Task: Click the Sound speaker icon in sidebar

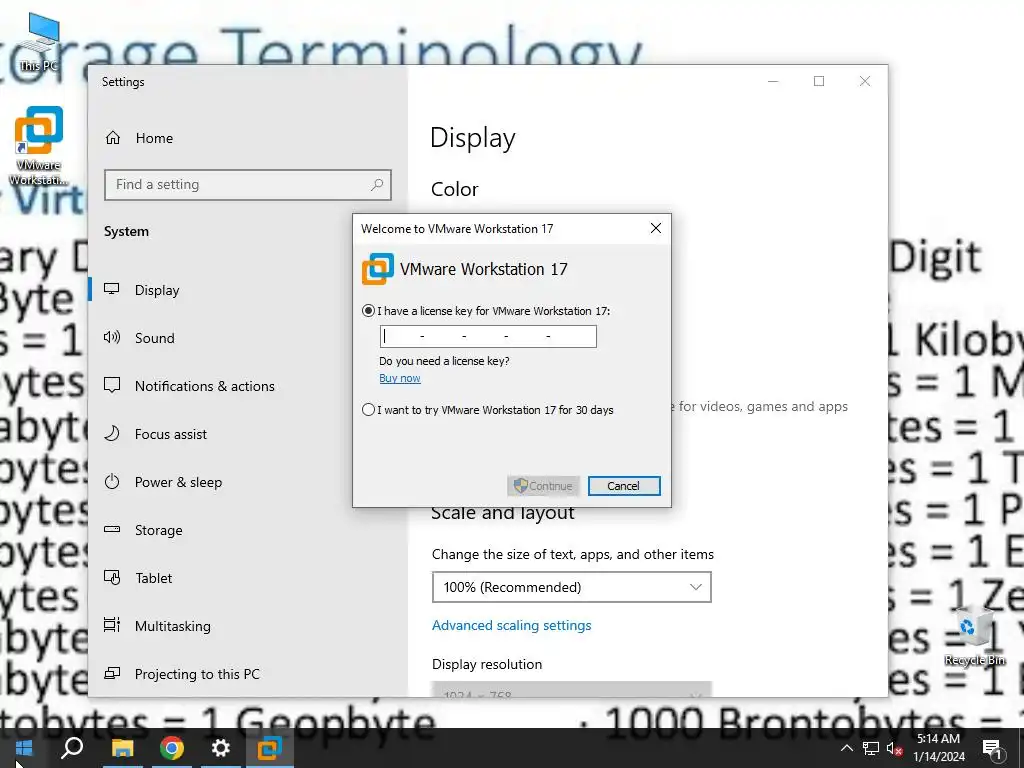Action: [x=112, y=337]
